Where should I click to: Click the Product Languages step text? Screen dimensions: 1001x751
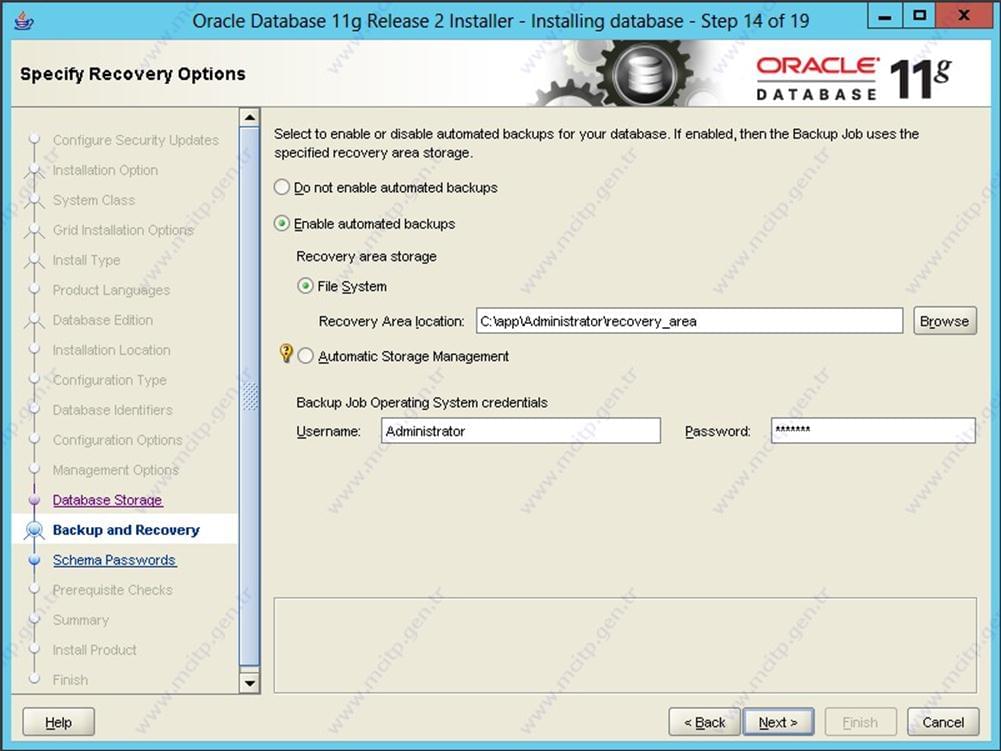coord(111,290)
